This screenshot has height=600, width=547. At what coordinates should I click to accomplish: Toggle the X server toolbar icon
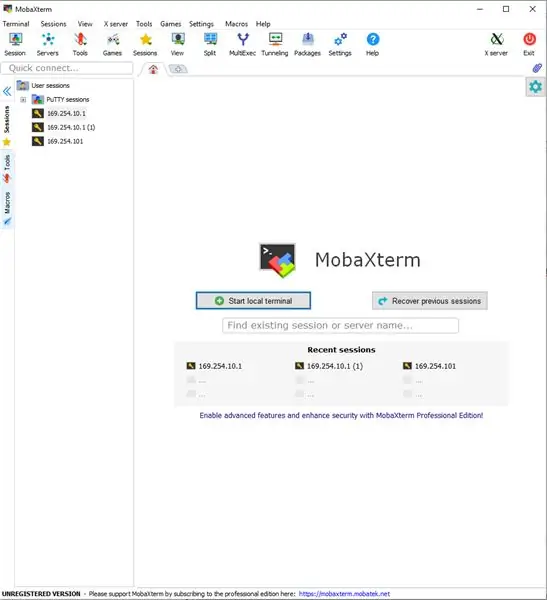click(496, 45)
